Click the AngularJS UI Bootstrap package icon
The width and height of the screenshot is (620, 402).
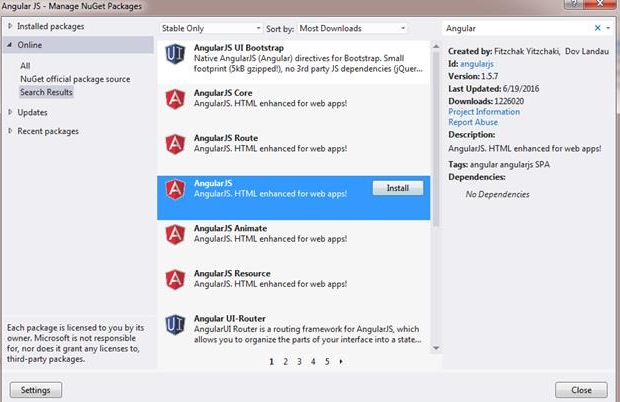point(175,54)
